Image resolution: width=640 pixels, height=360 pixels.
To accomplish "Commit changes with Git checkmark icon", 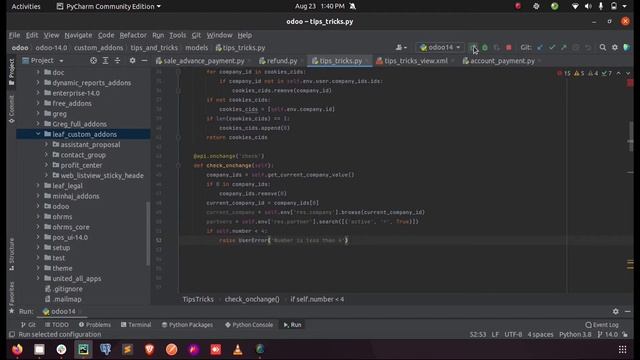I will (552, 48).
